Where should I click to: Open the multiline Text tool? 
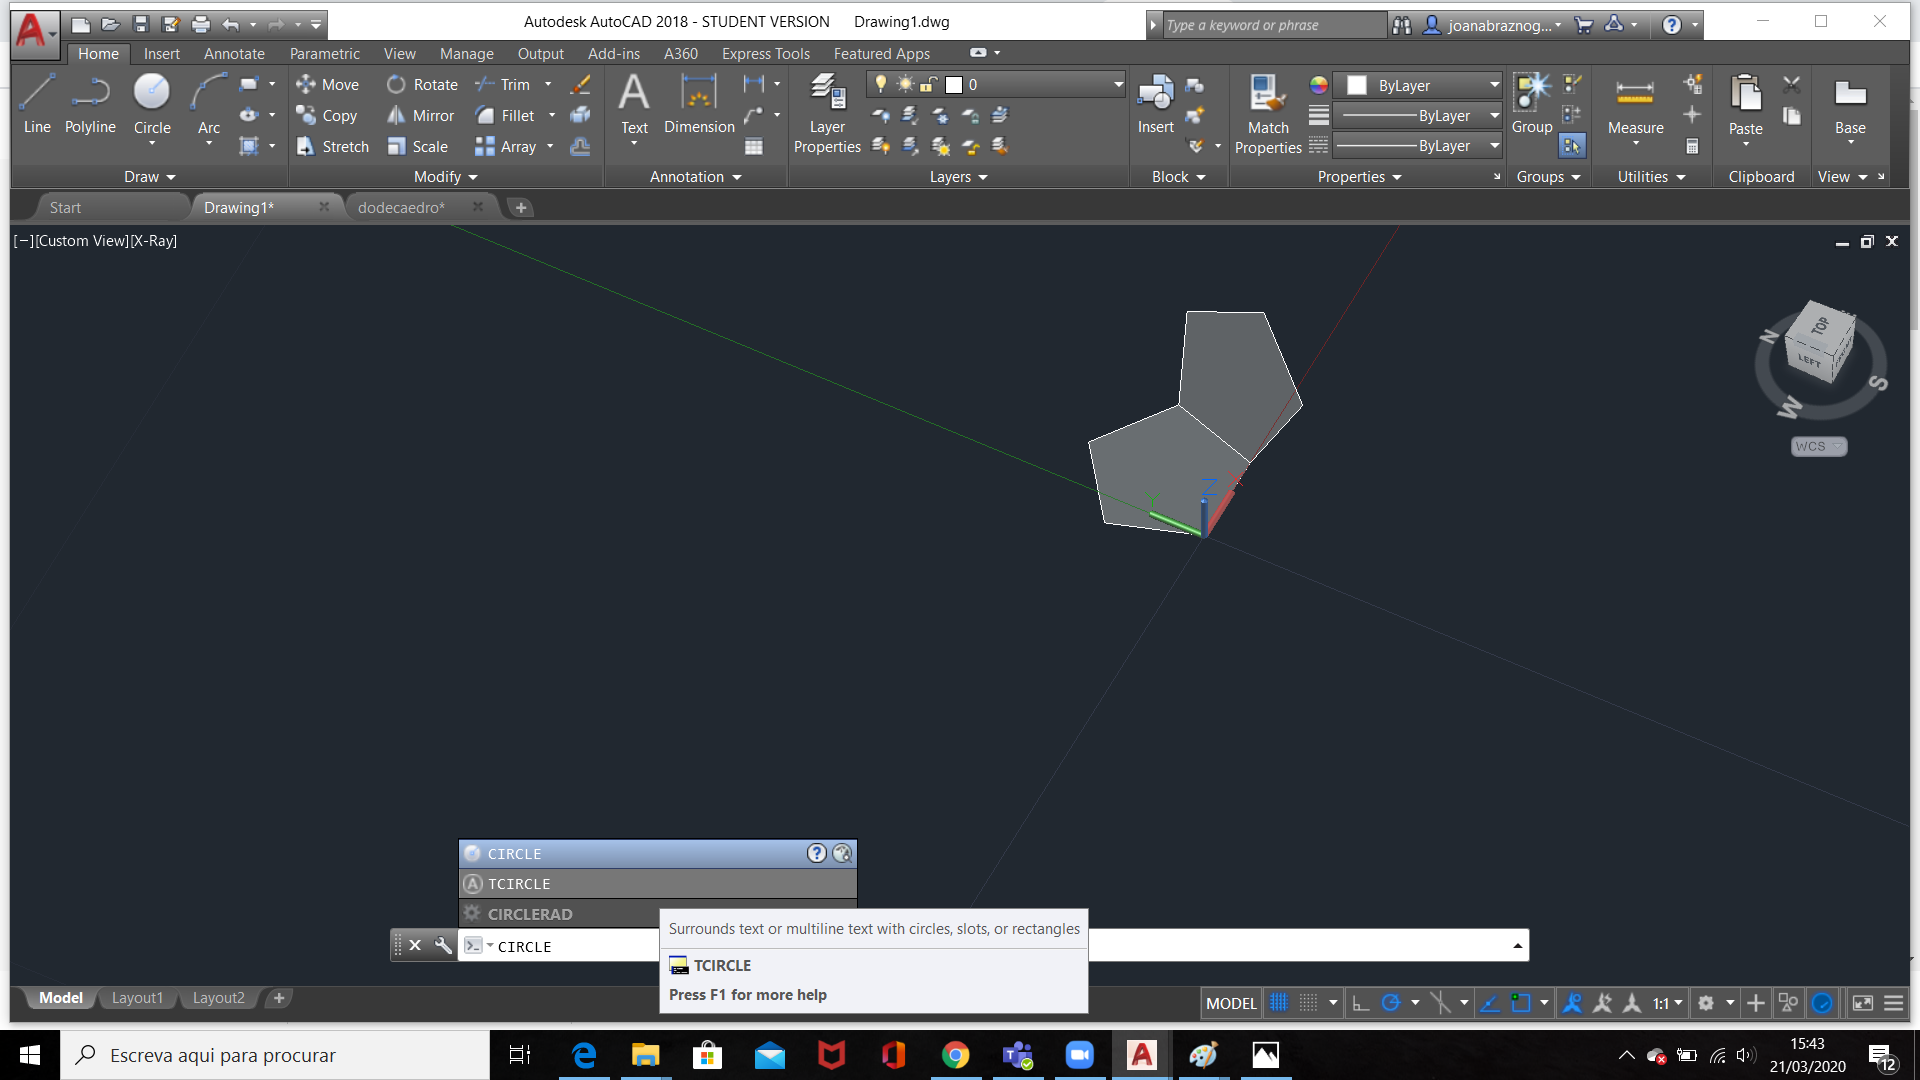click(x=634, y=104)
